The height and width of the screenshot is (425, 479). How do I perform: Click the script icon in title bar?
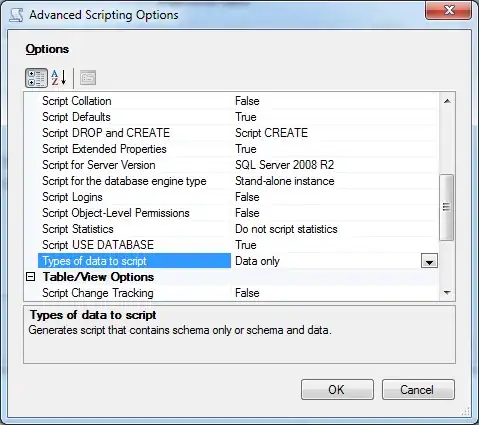pos(16,15)
